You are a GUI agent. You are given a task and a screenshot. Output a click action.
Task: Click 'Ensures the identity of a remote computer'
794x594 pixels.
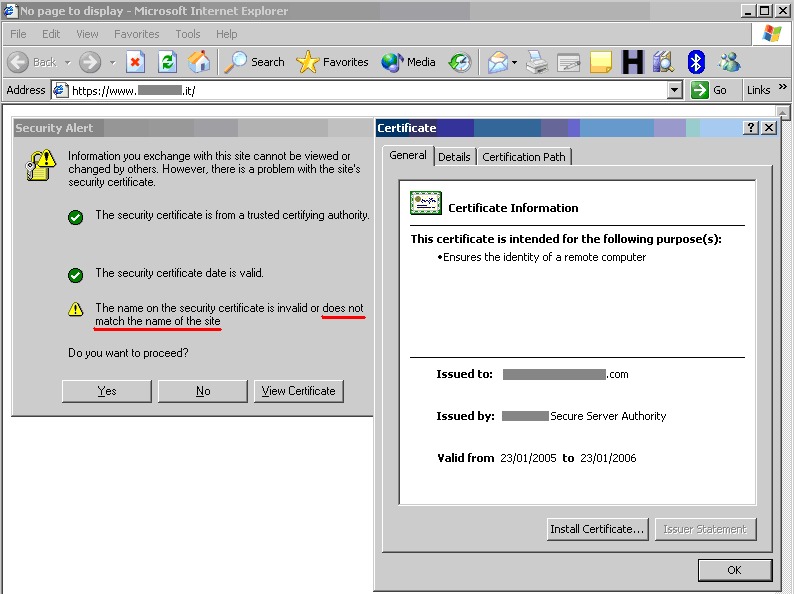[x=544, y=257]
